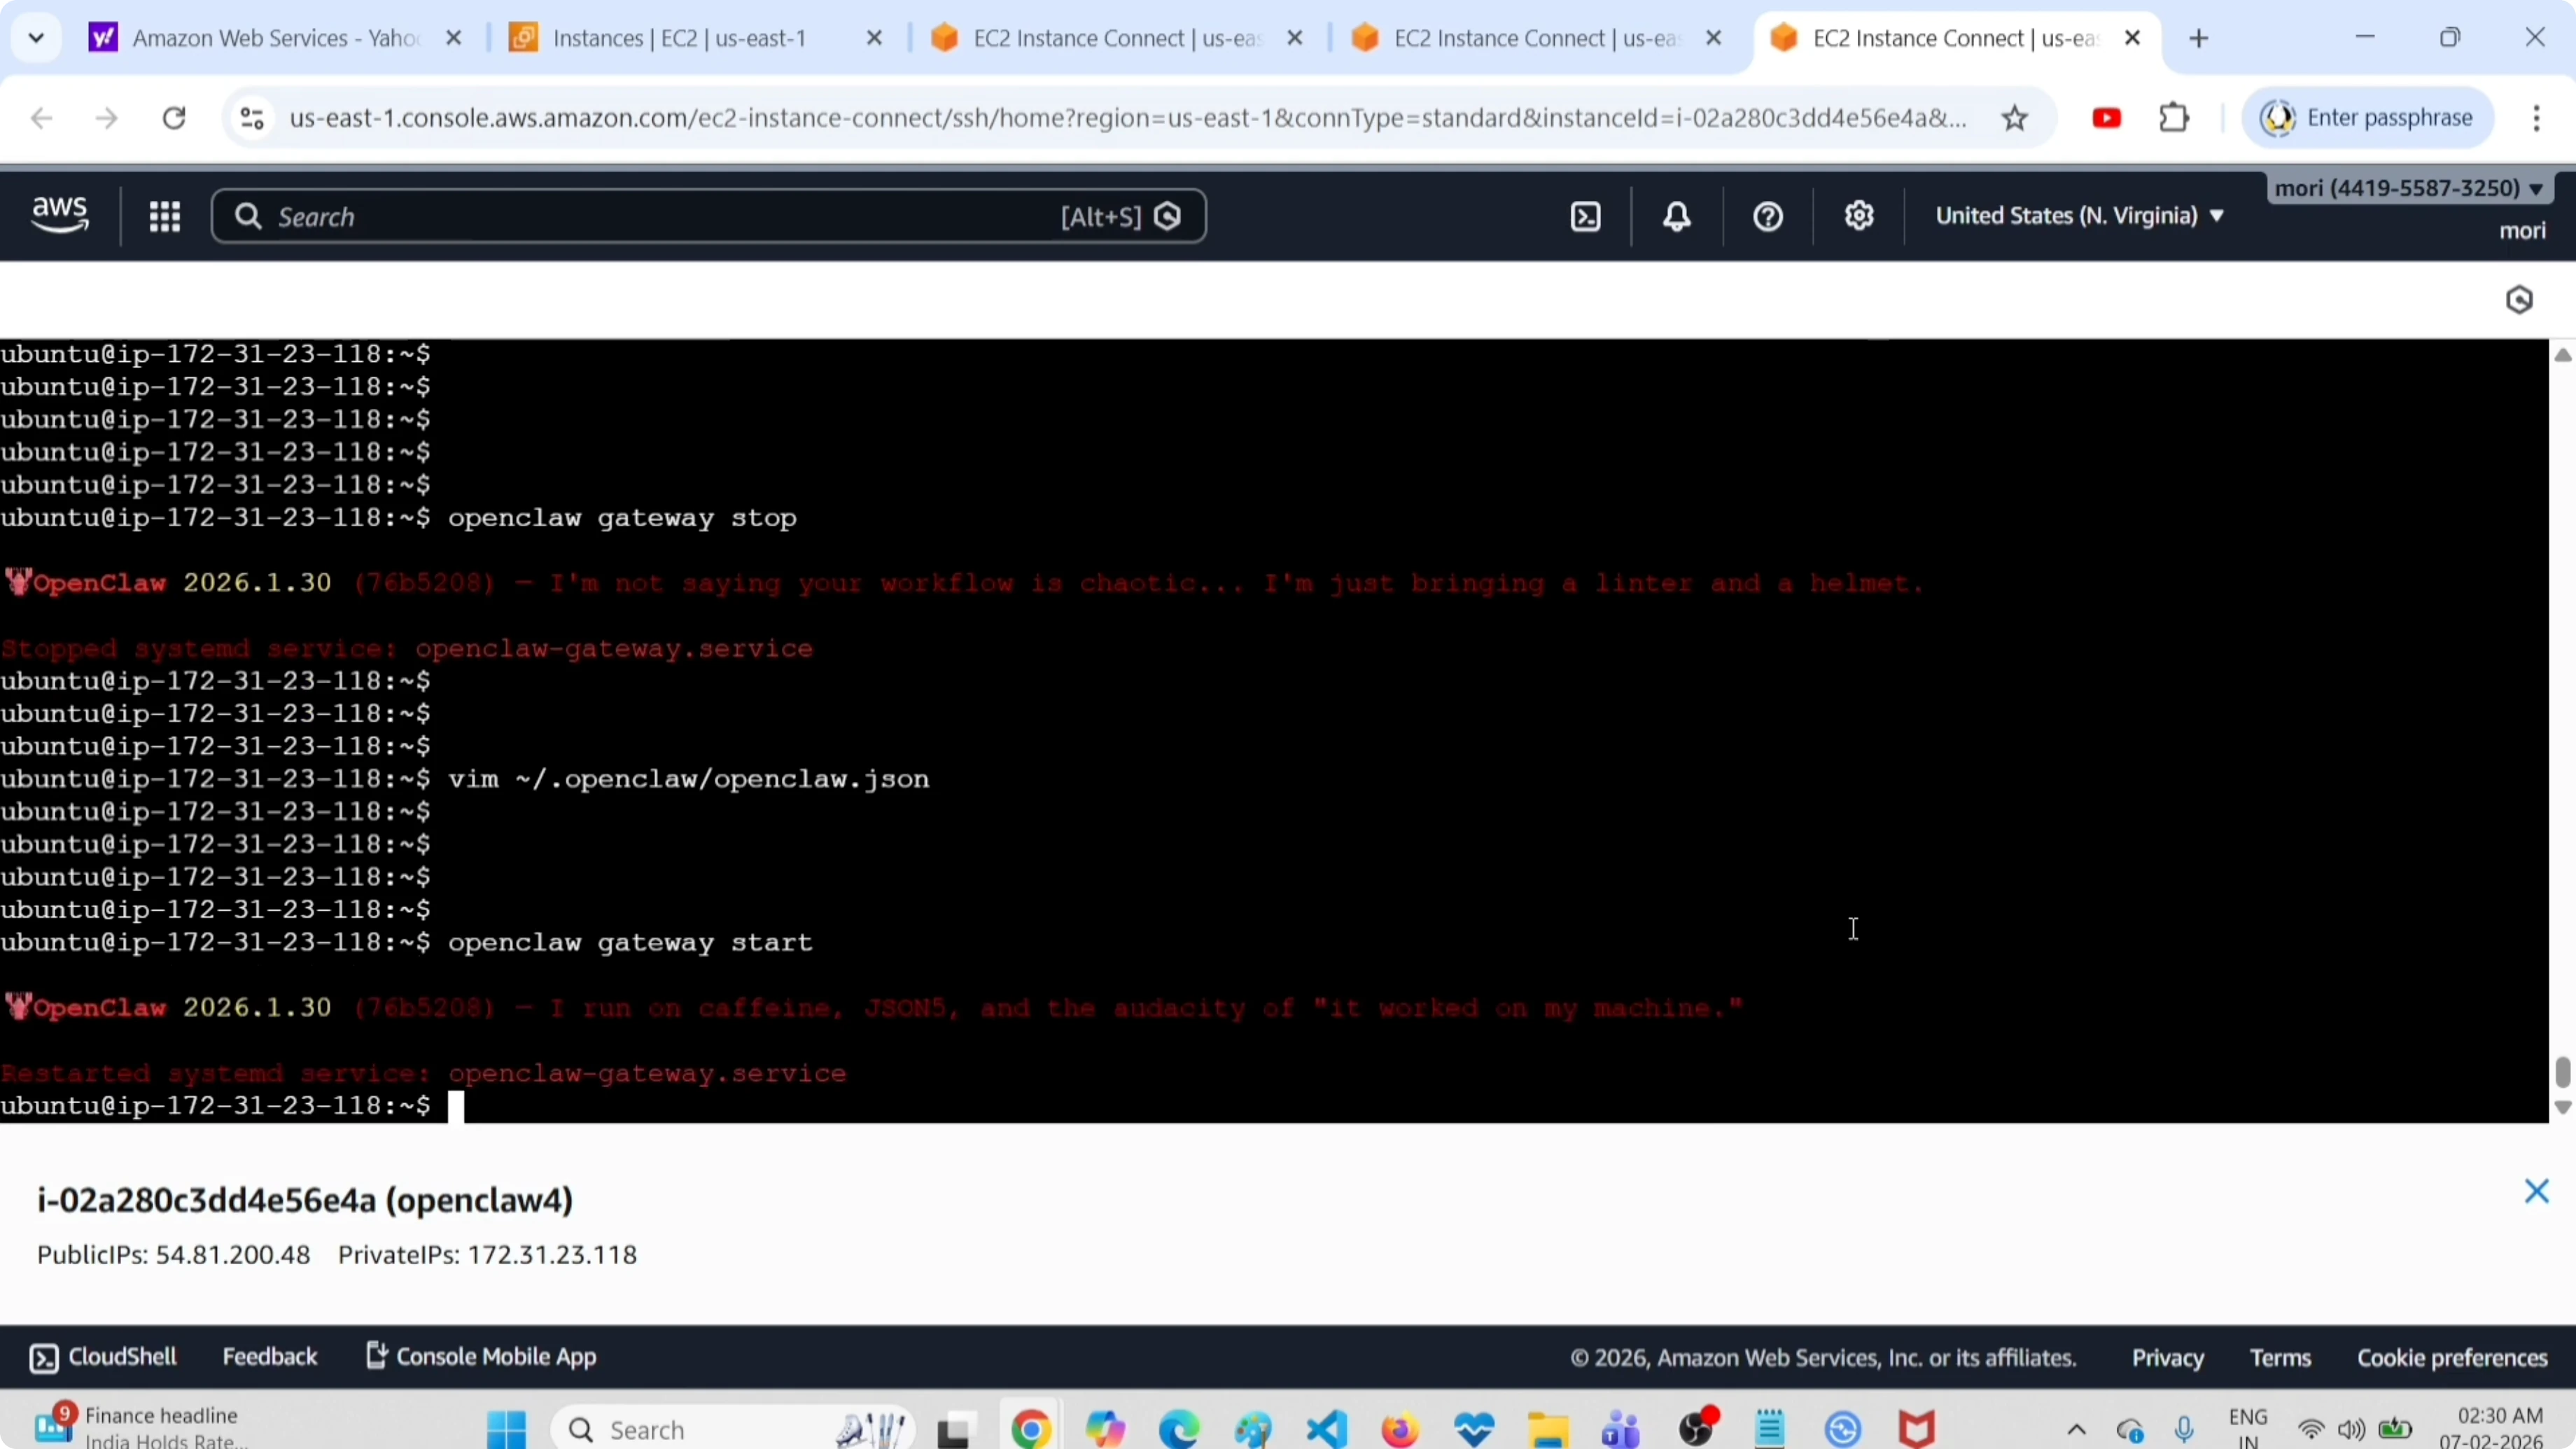The image size is (2576, 1449).
Task: Click the AWS logo home icon
Action: point(60,215)
